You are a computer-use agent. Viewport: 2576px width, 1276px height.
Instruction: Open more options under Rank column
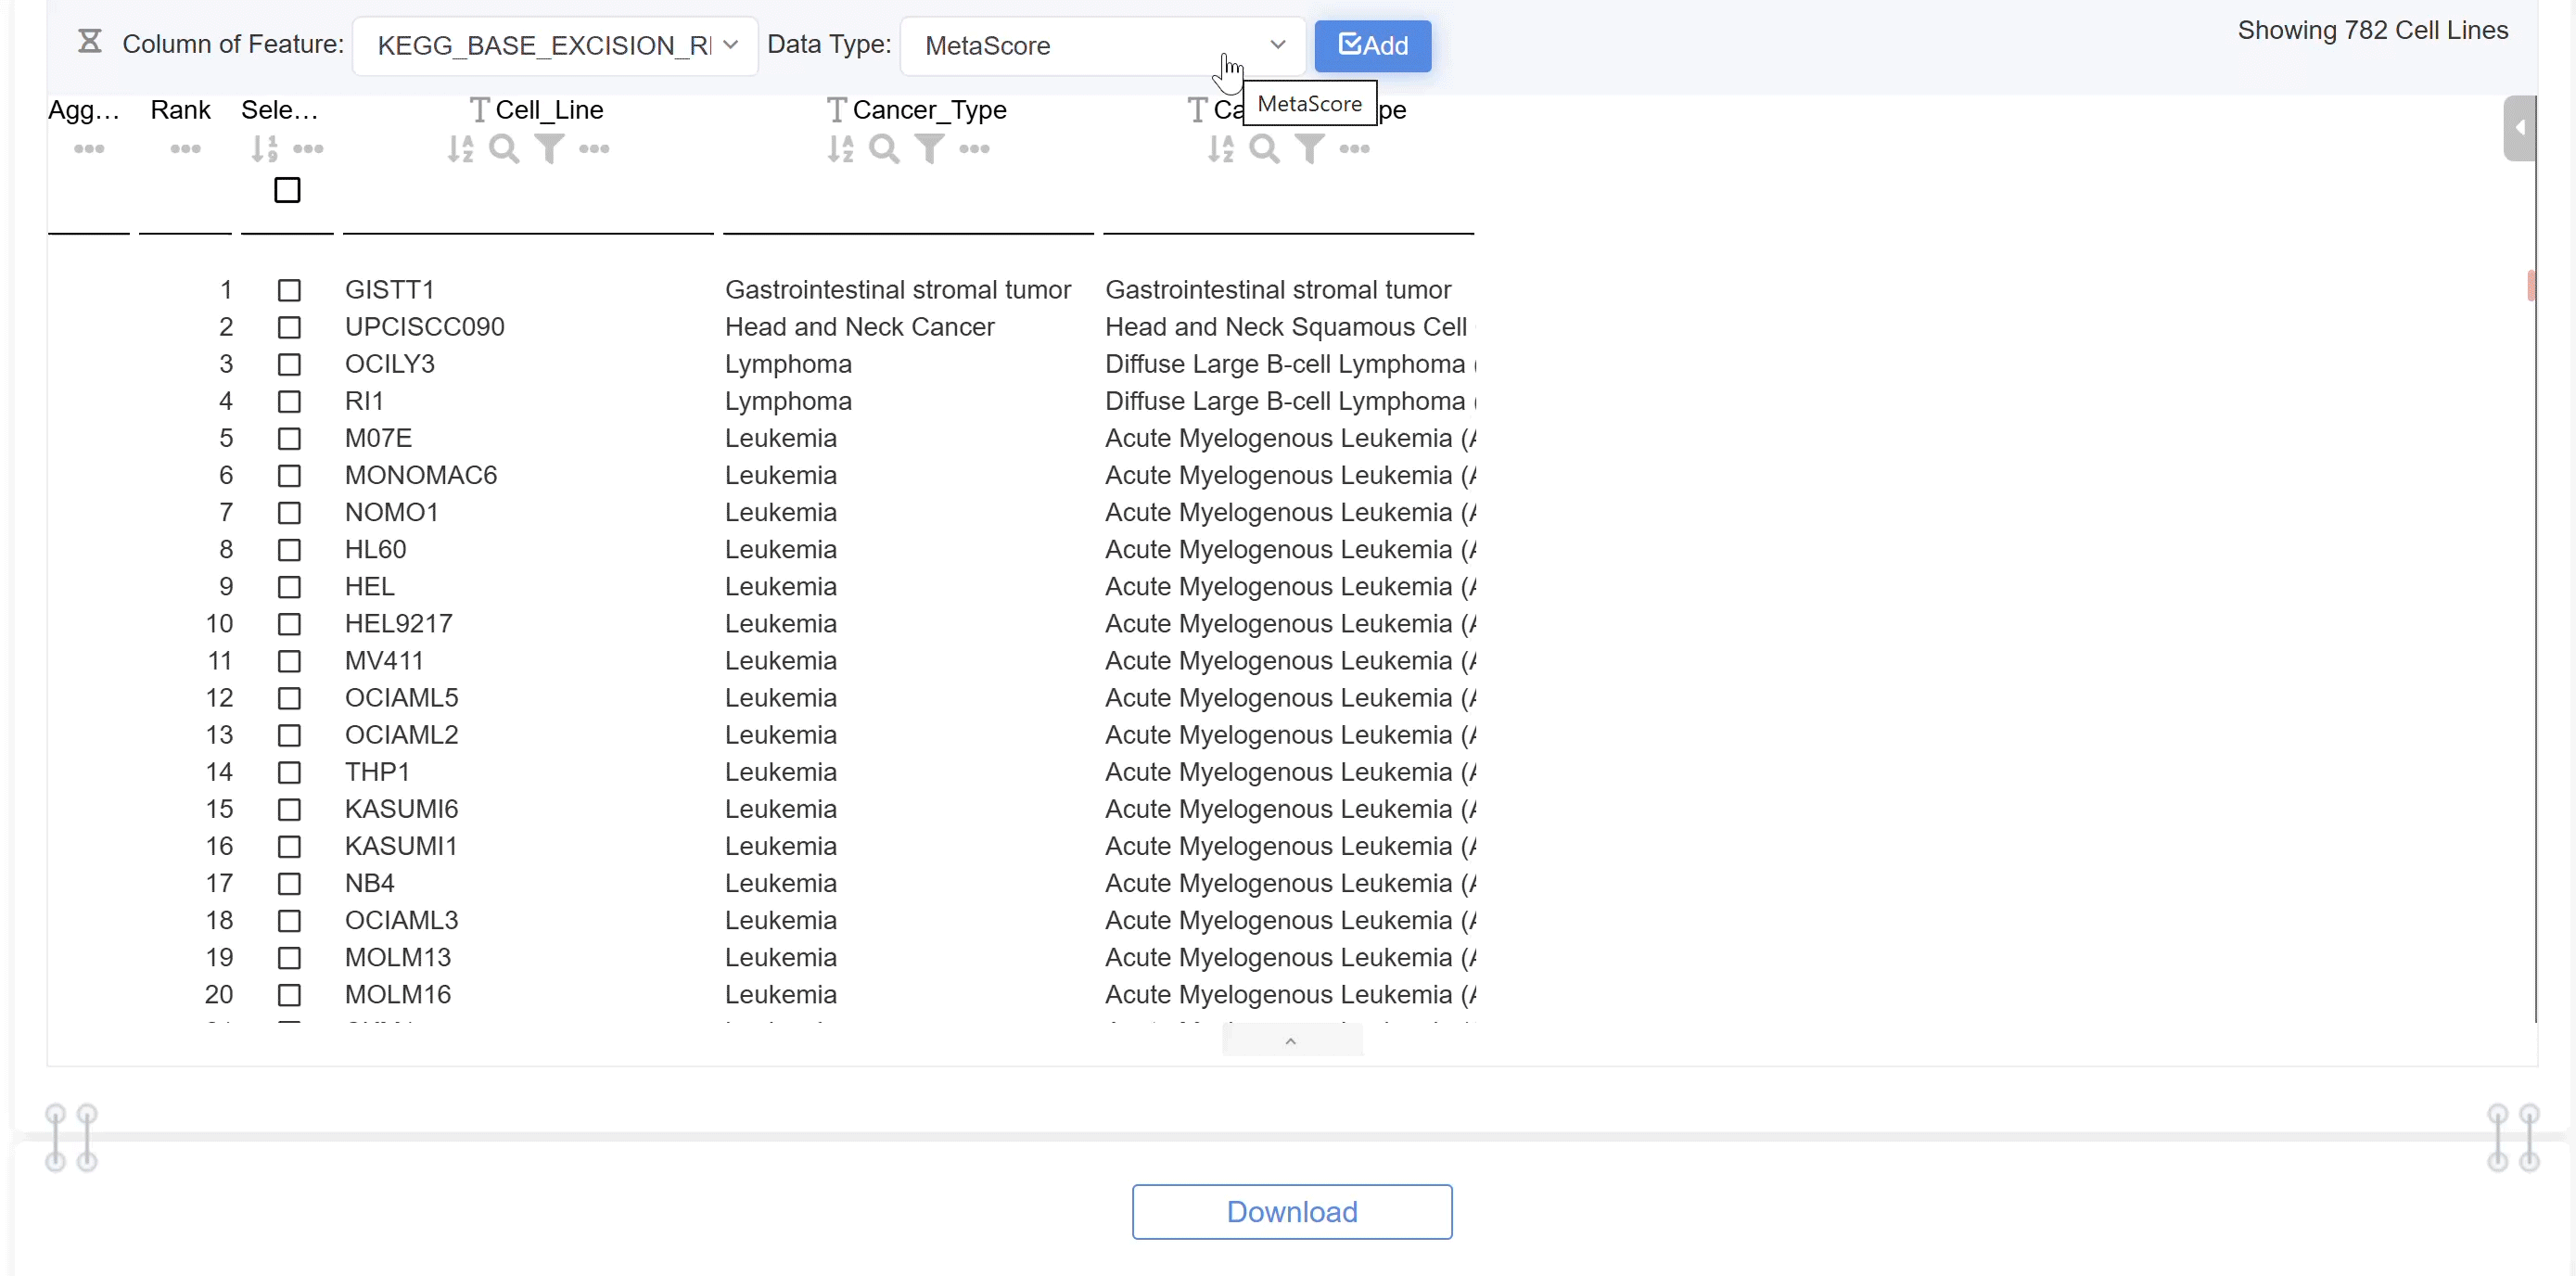point(185,149)
